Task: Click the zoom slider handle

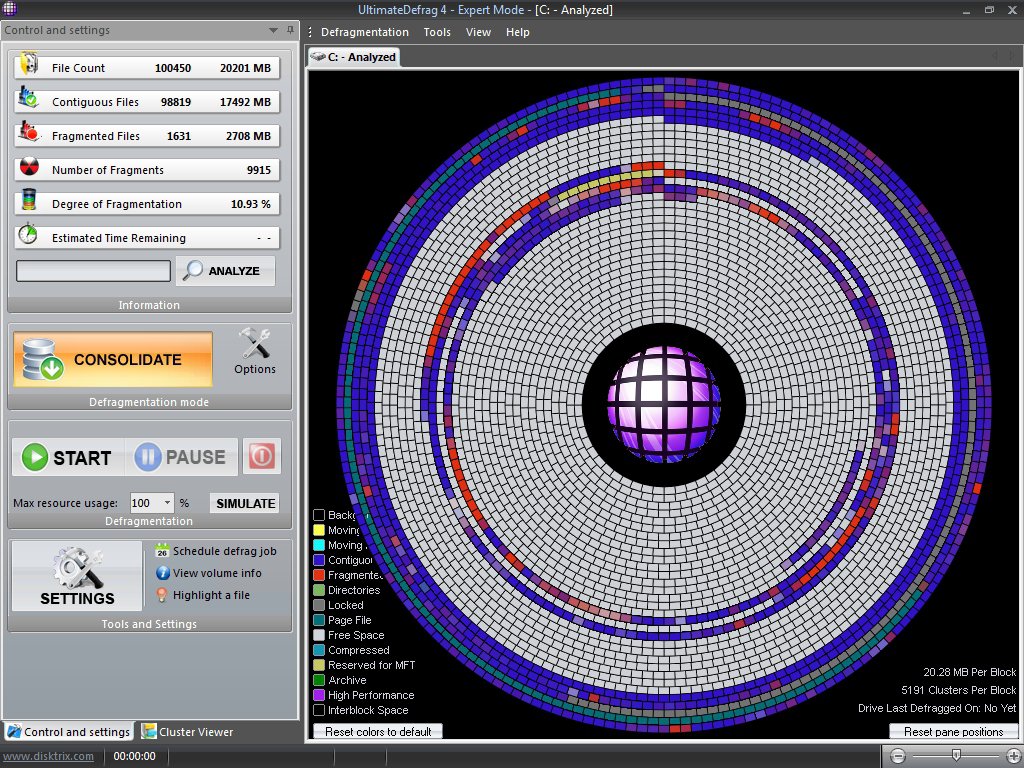Action: (956, 756)
